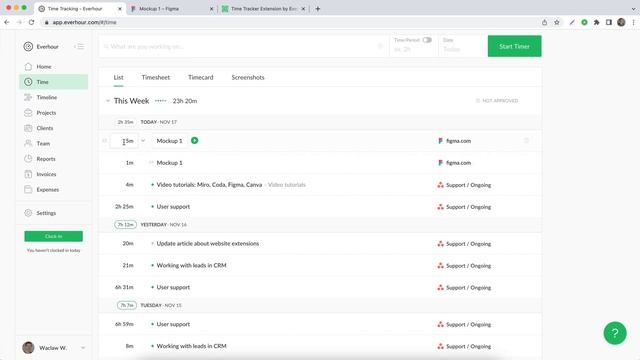Click the 6h 59m User support entry
Screen dimensions: 640x360
pos(173,324)
